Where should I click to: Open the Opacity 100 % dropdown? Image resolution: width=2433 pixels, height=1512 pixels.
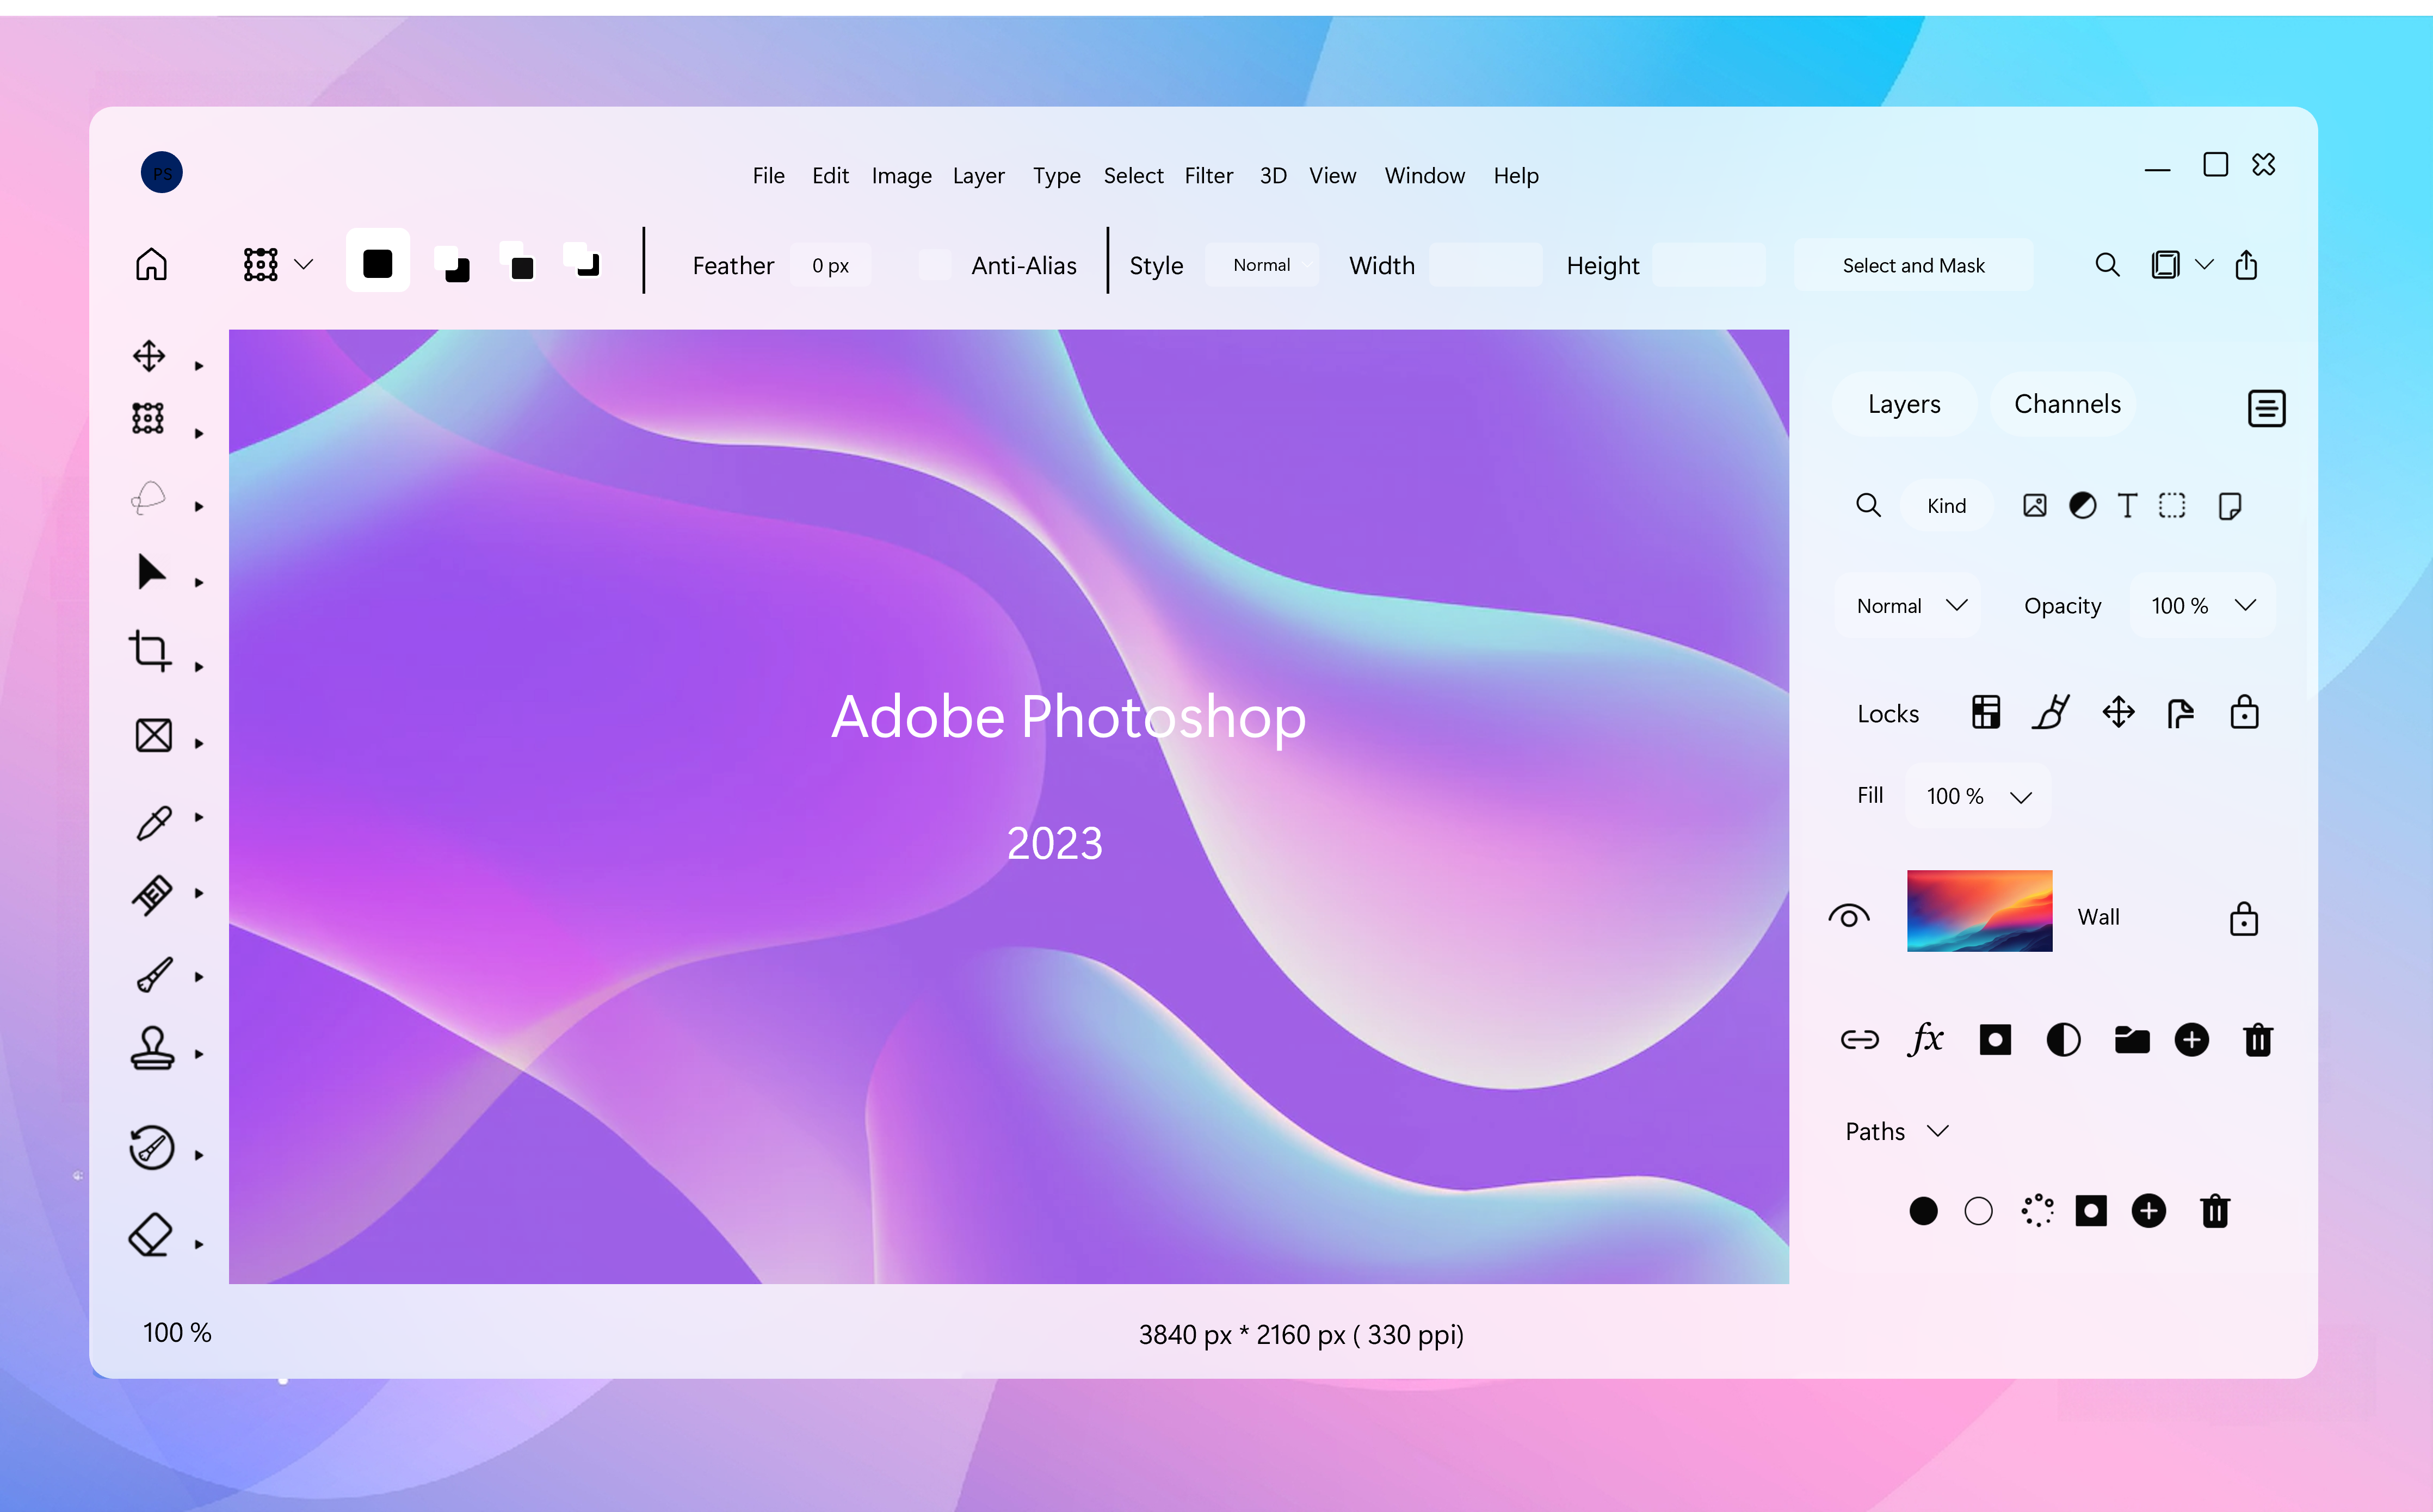pyautogui.click(x=2203, y=606)
